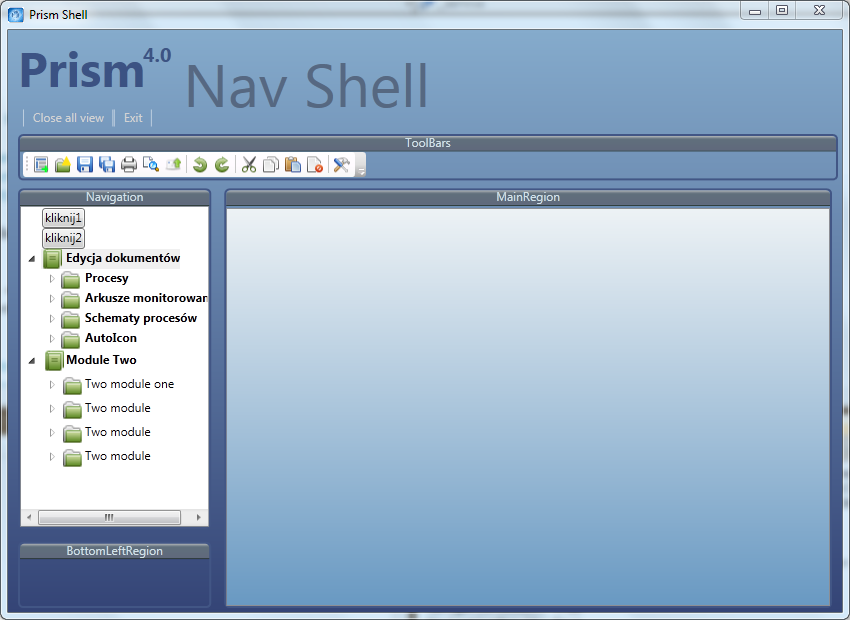The width and height of the screenshot is (850, 620).
Task: Select the Edycja dokumentów tree item
Action: pyautogui.click(x=123, y=258)
